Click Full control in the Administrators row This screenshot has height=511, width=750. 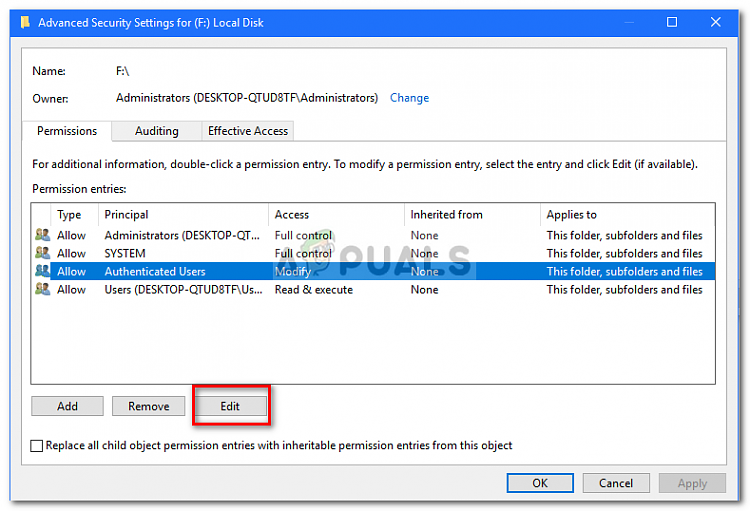(303, 235)
